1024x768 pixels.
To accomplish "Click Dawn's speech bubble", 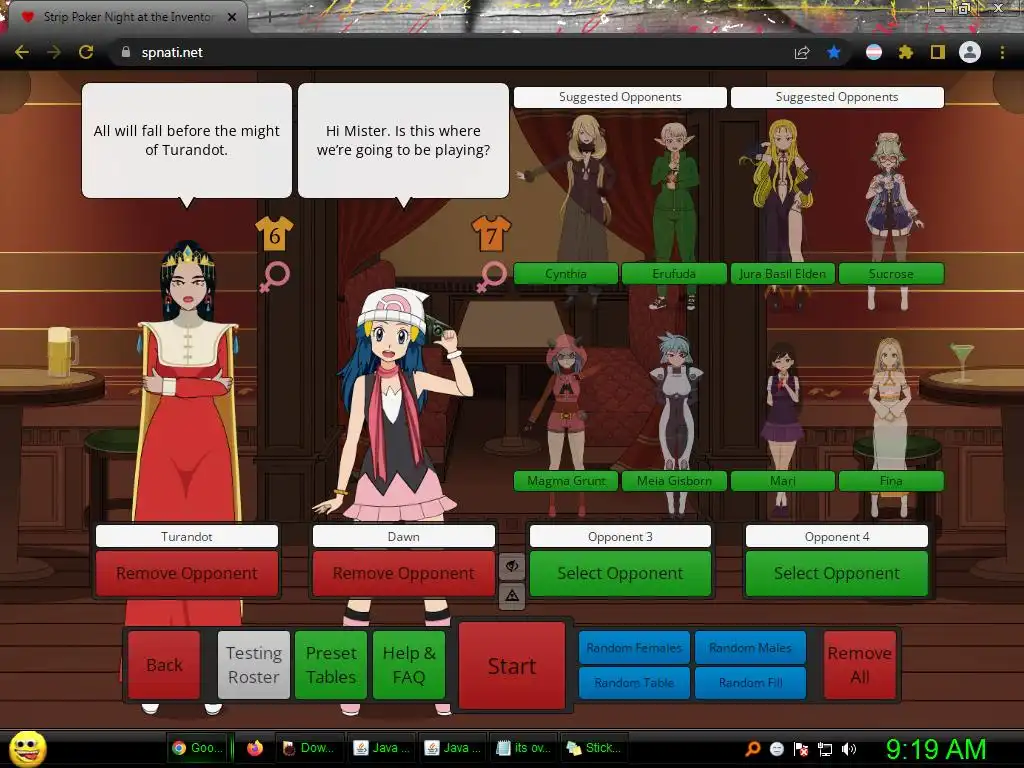I will pyautogui.click(x=404, y=140).
